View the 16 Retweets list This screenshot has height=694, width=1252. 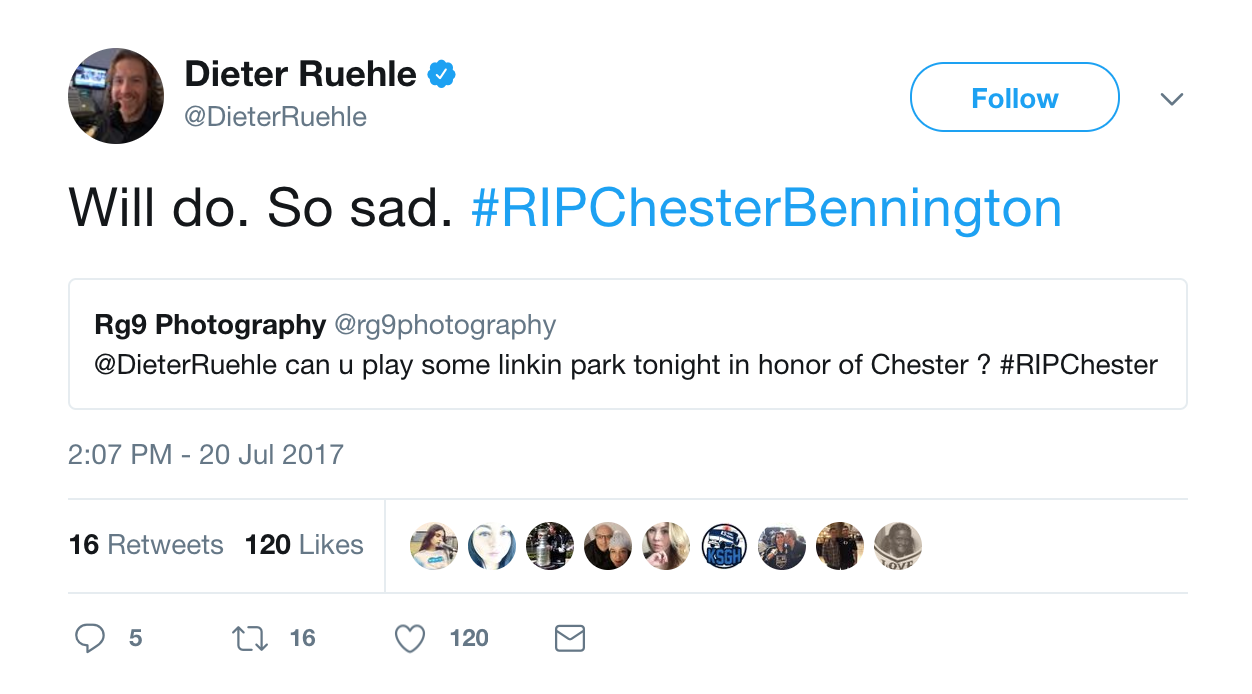[x=146, y=545]
